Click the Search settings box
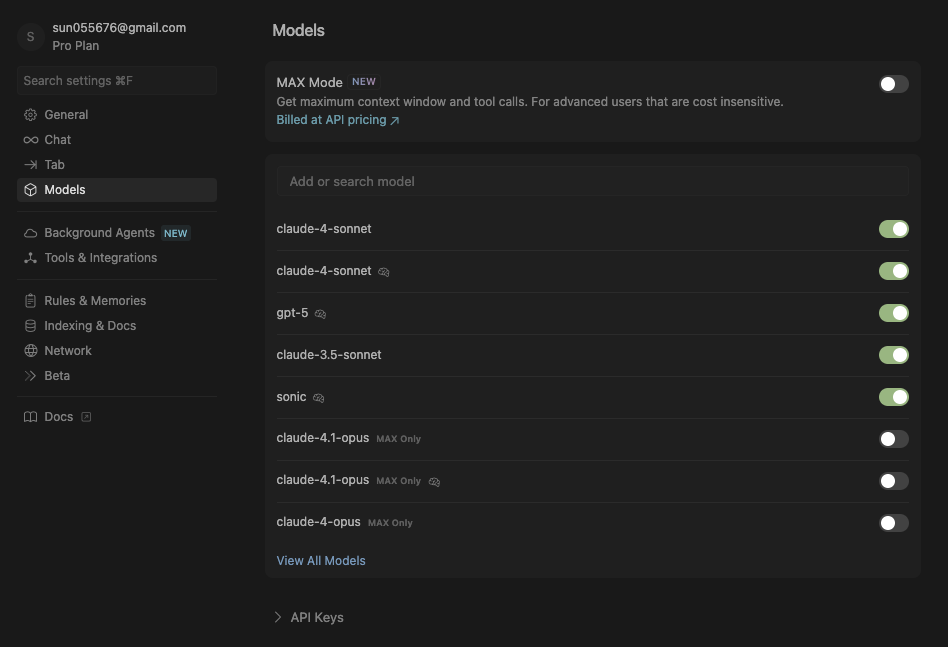The width and height of the screenshot is (948, 647). pyautogui.click(x=117, y=80)
